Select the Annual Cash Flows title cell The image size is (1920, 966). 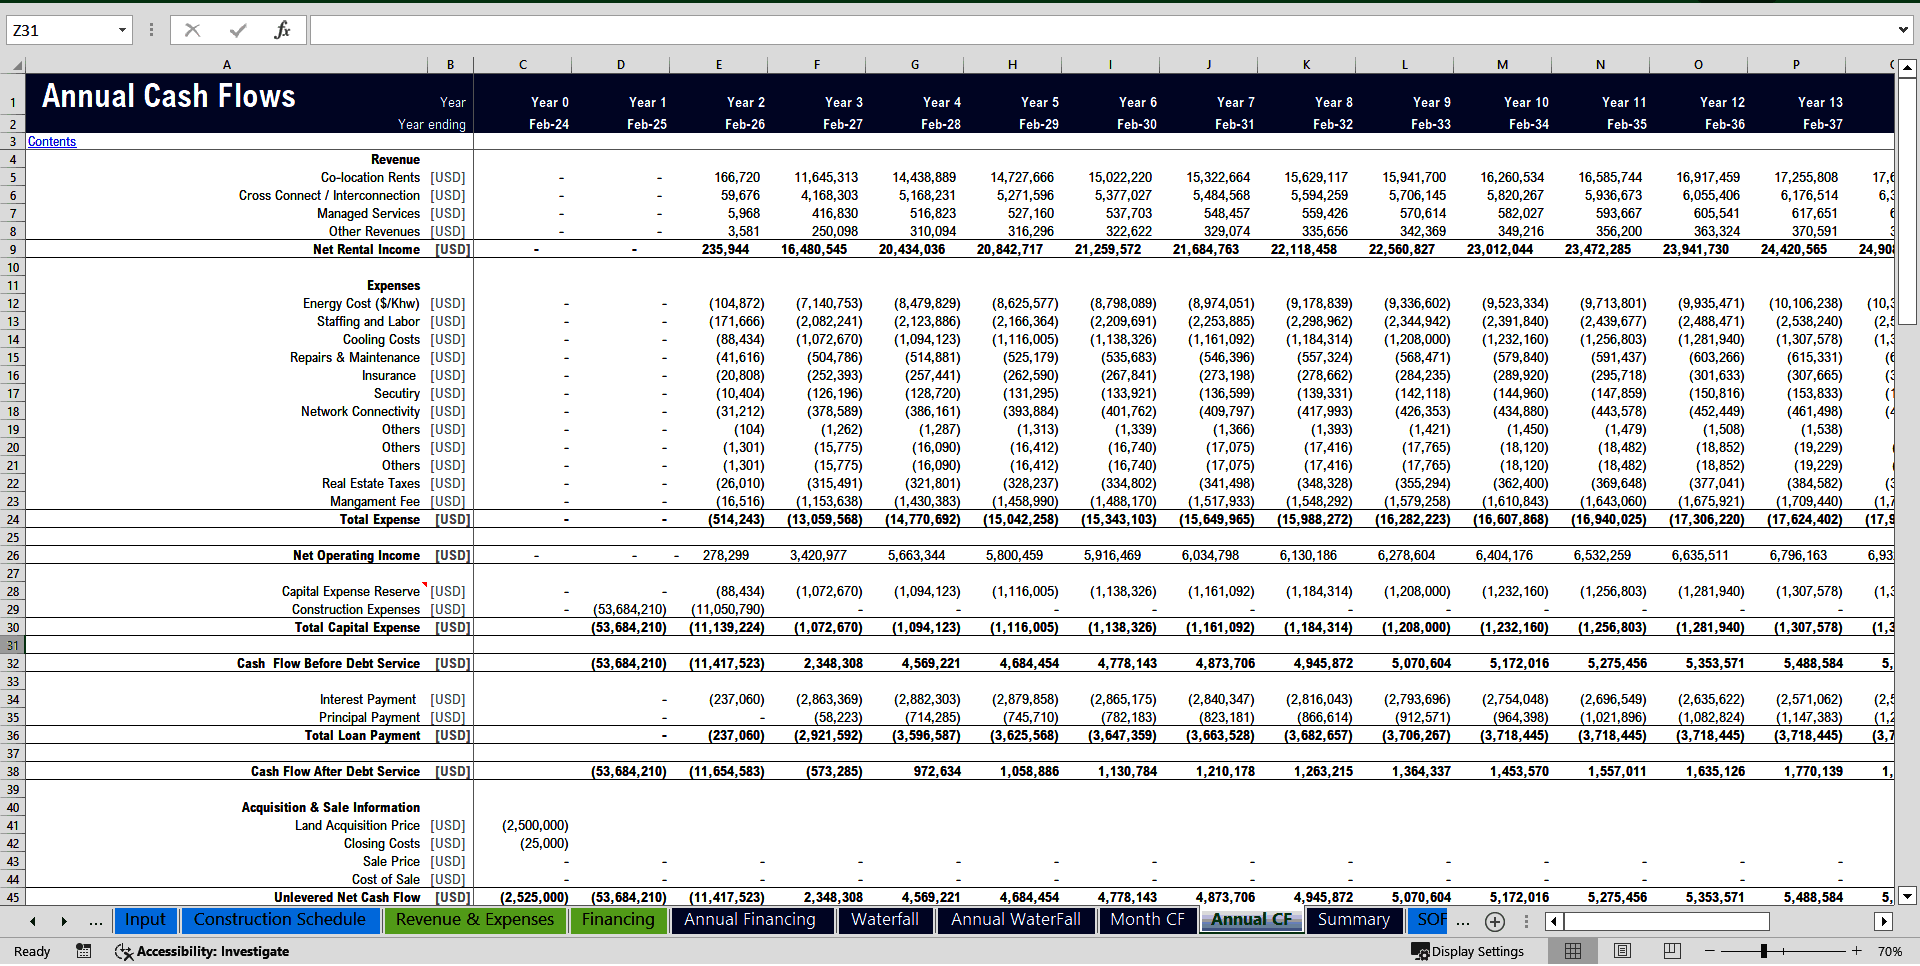point(169,96)
